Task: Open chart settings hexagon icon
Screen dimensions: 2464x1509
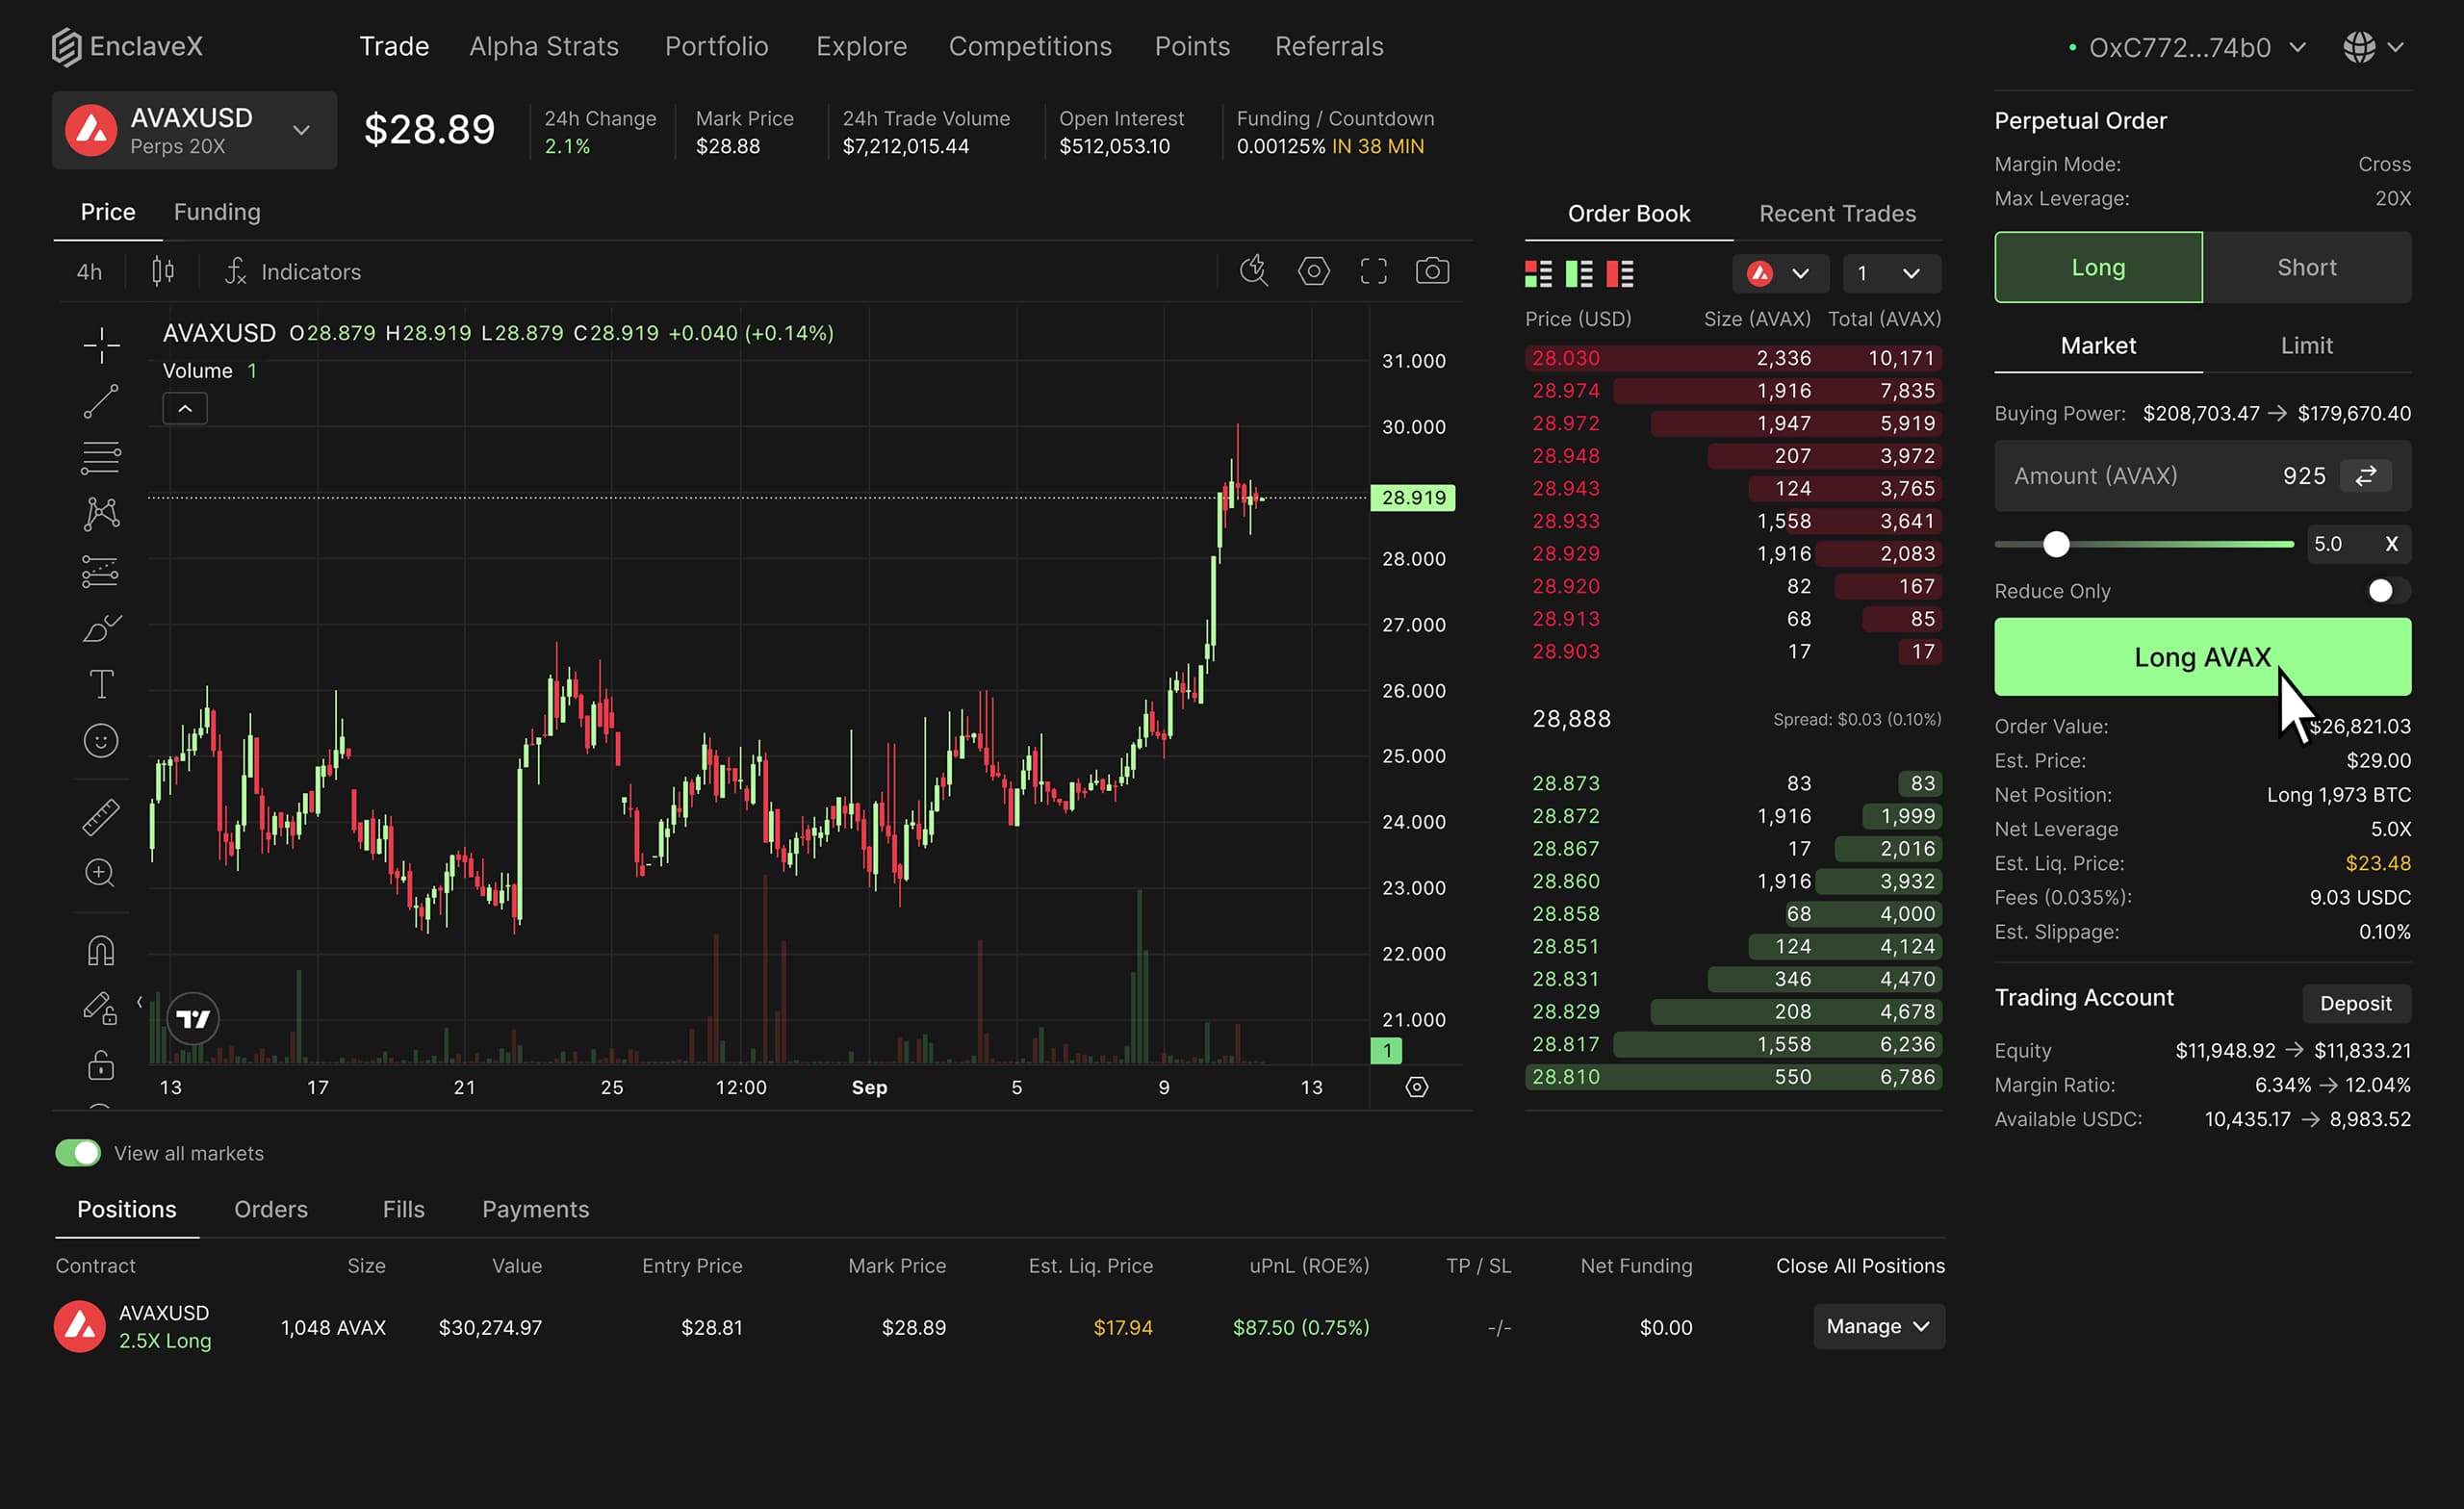Action: pyautogui.click(x=1314, y=271)
